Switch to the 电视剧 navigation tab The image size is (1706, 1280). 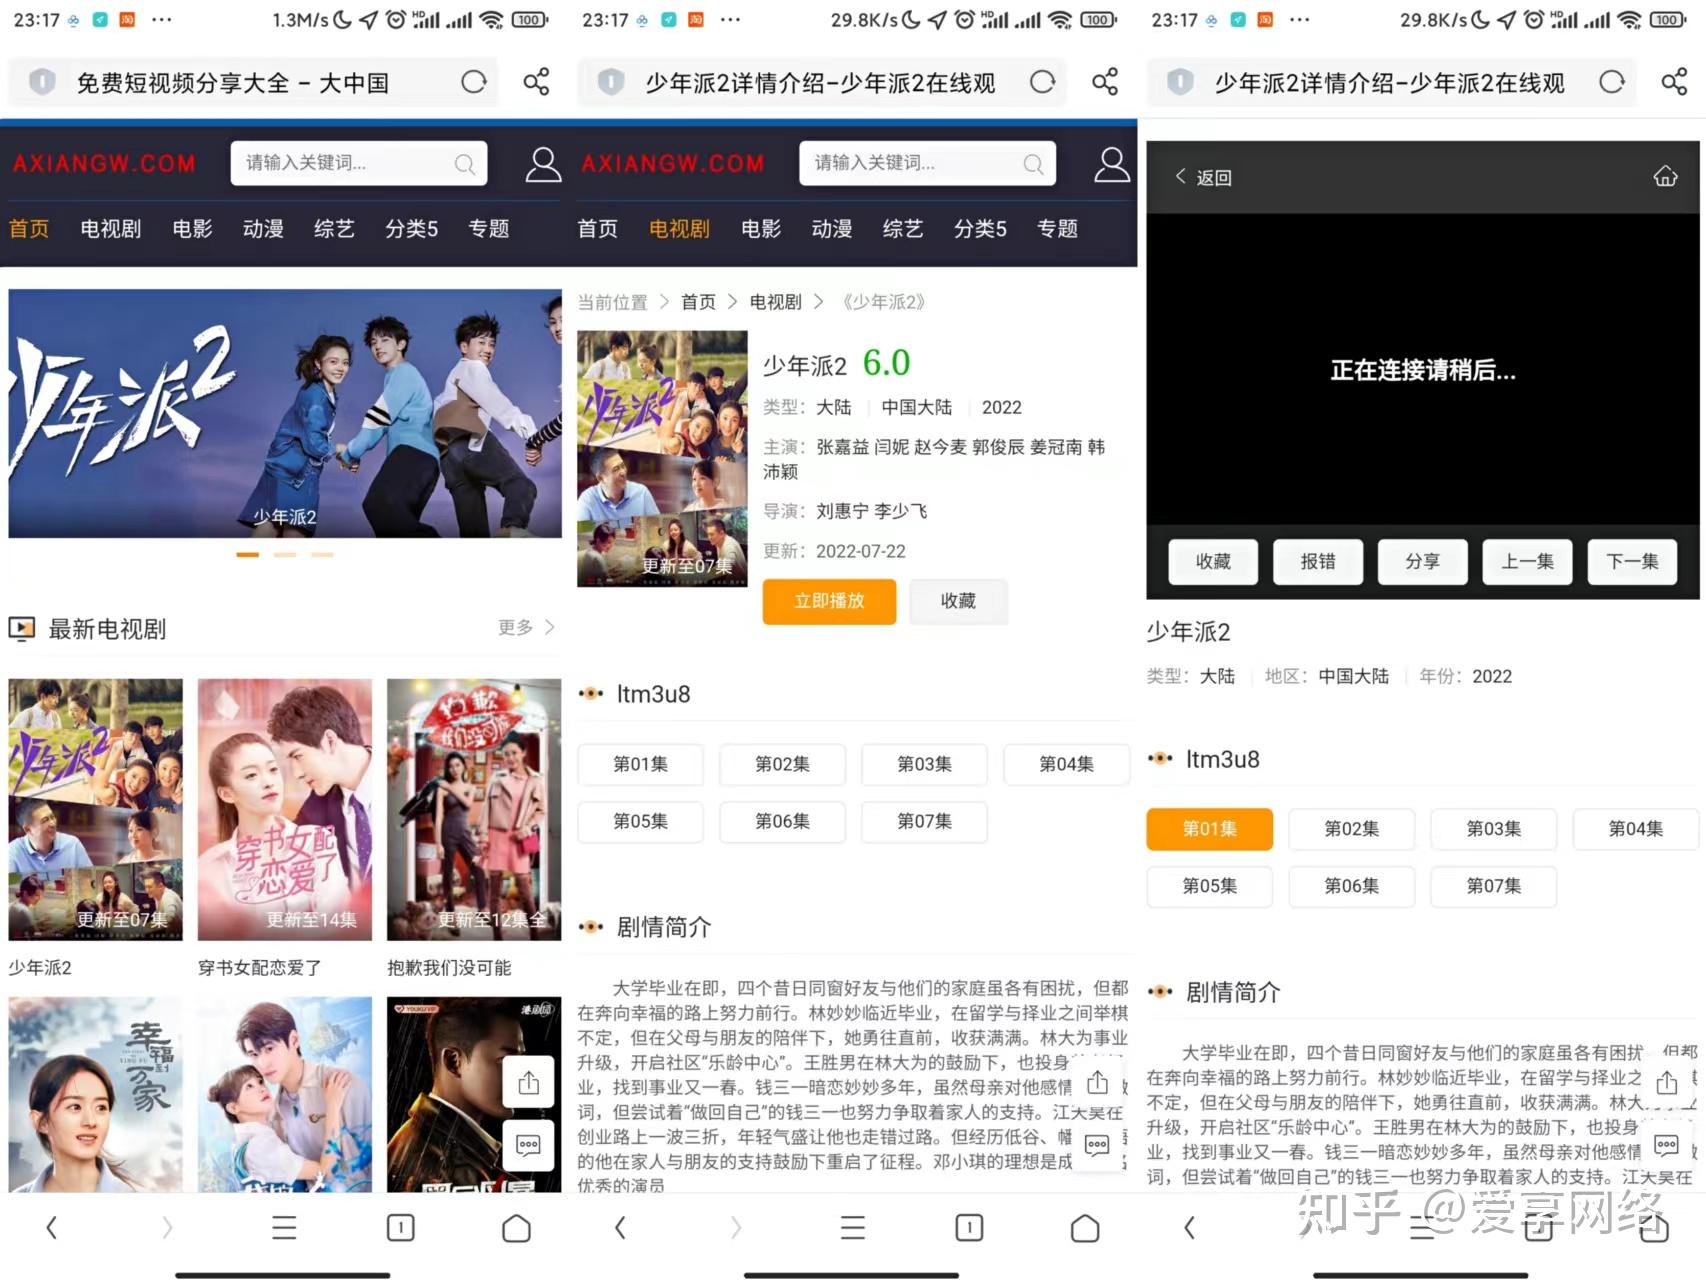[679, 229]
